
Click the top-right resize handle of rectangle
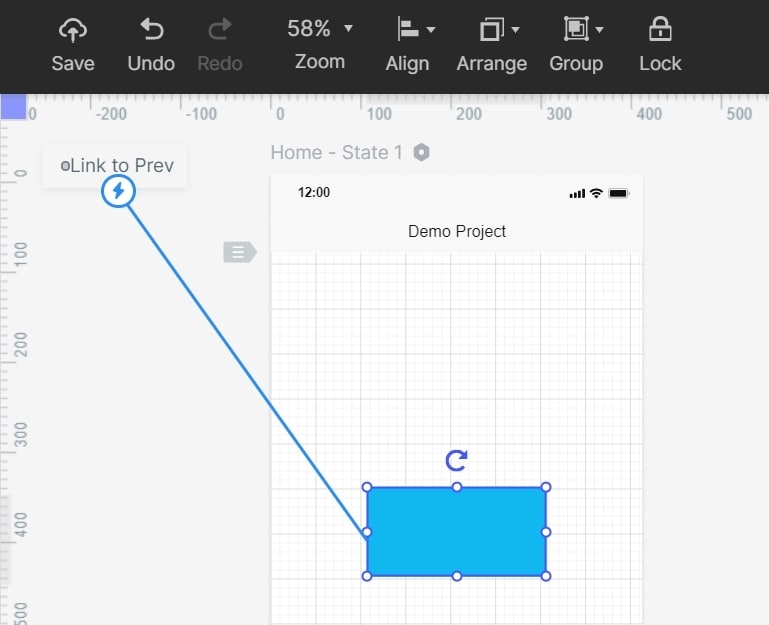(x=546, y=487)
